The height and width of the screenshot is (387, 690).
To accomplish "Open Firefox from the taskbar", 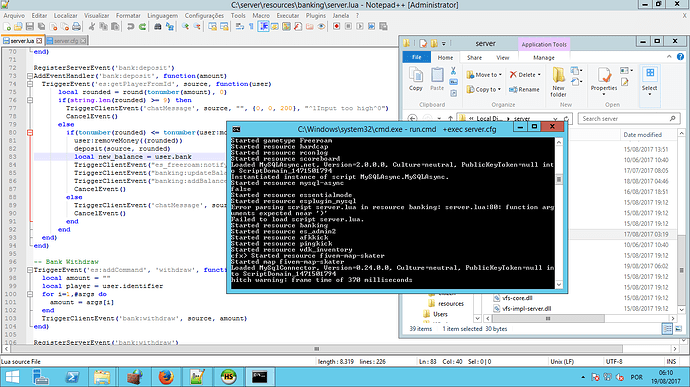I will pyautogui.click(x=165, y=377).
